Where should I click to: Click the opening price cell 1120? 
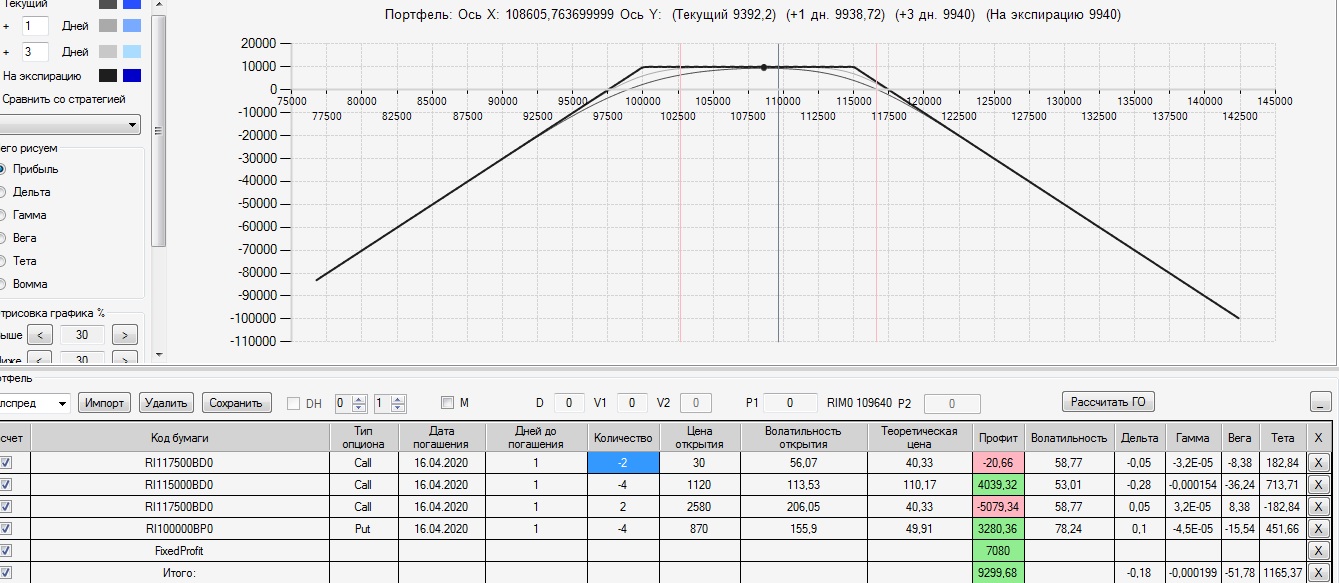pyautogui.click(x=700, y=485)
